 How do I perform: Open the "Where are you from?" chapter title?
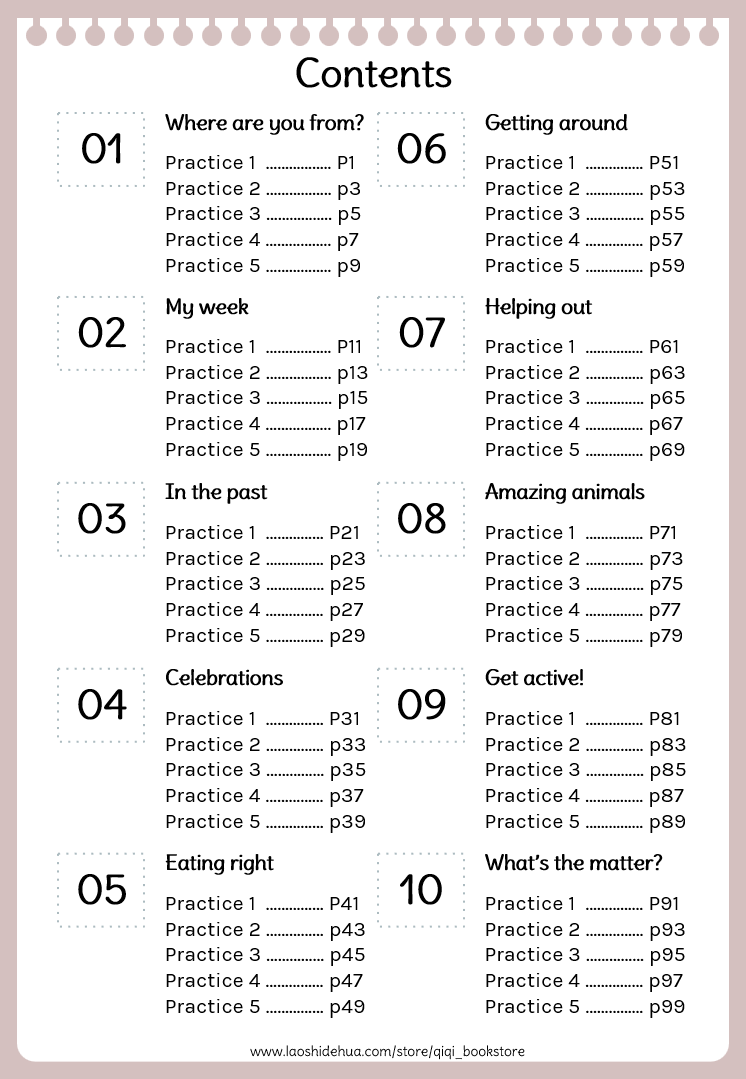click(264, 123)
